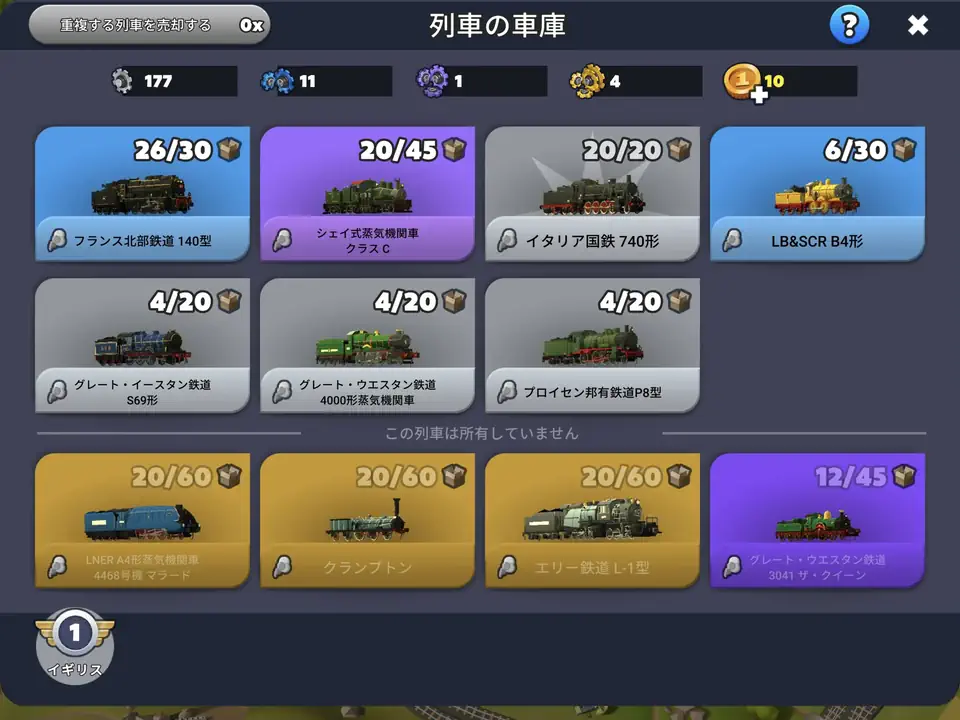Screen dimensions: 960x720
Task: Select the シェイ式蒸気機関車 クラス C train card
Action: [x=367, y=193]
